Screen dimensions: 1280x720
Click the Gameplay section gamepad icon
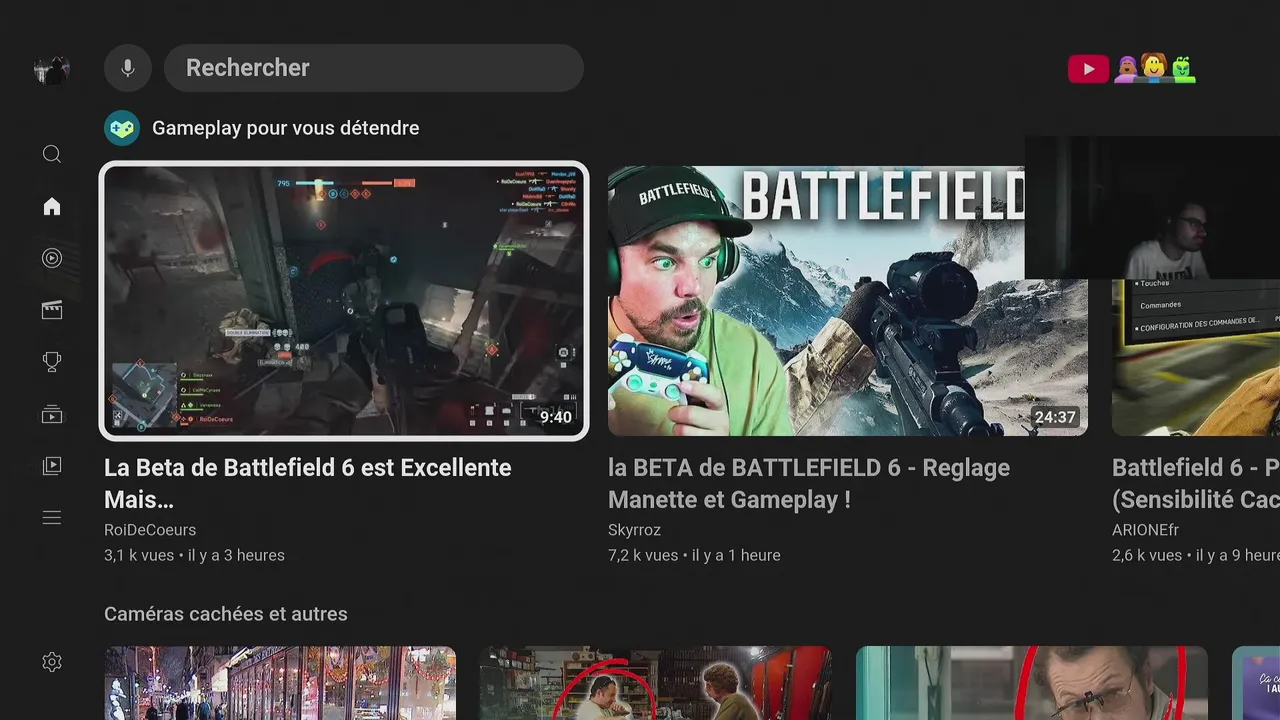(x=122, y=128)
